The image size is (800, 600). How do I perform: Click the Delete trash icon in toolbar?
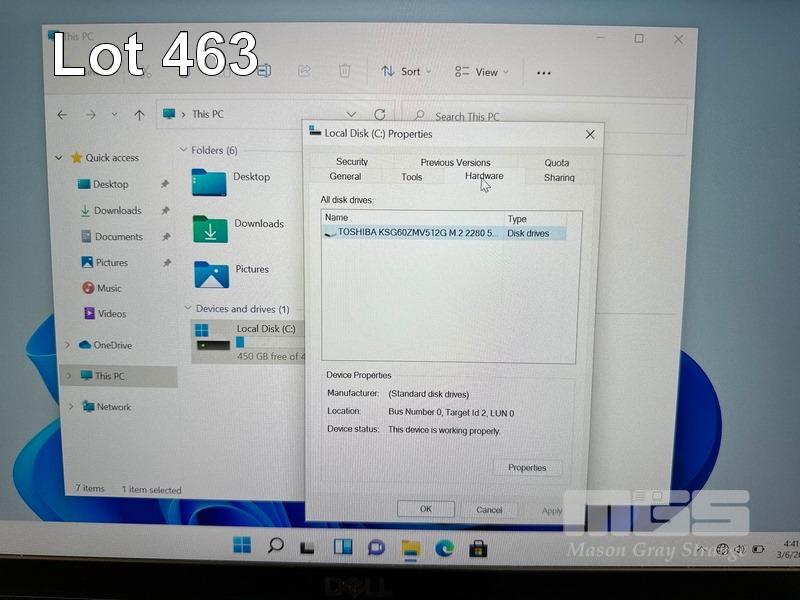click(x=344, y=71)
